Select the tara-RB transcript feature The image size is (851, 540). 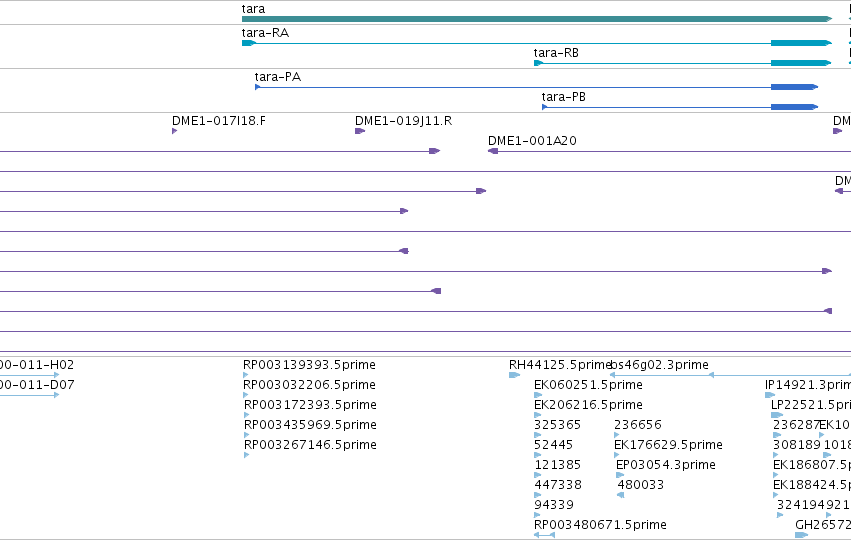tap(683, 63)
